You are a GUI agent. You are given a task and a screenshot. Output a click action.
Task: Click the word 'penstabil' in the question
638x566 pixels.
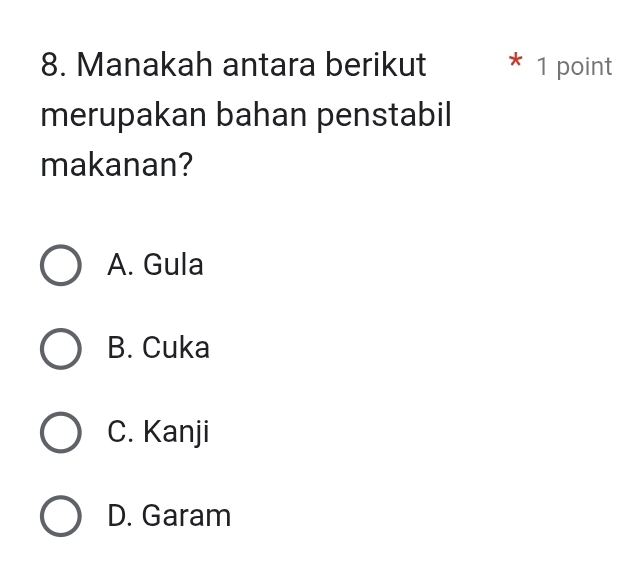pos(384,114)
